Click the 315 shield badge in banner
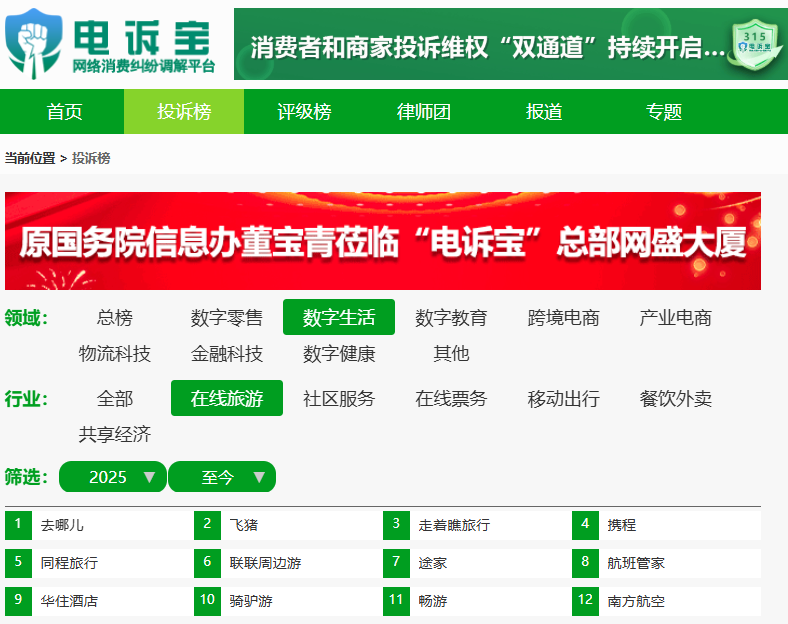The width and height of the screenshot is (788, 624). [755, 45]
